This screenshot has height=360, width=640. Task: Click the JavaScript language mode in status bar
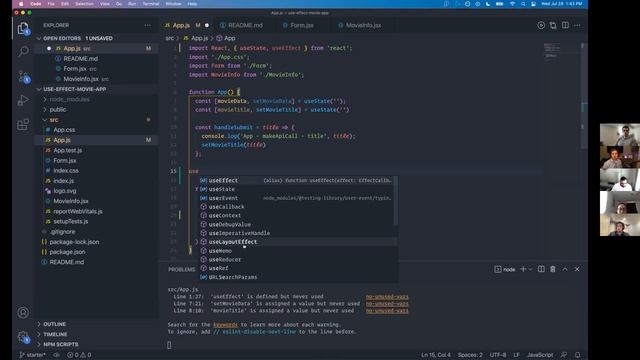540,355
